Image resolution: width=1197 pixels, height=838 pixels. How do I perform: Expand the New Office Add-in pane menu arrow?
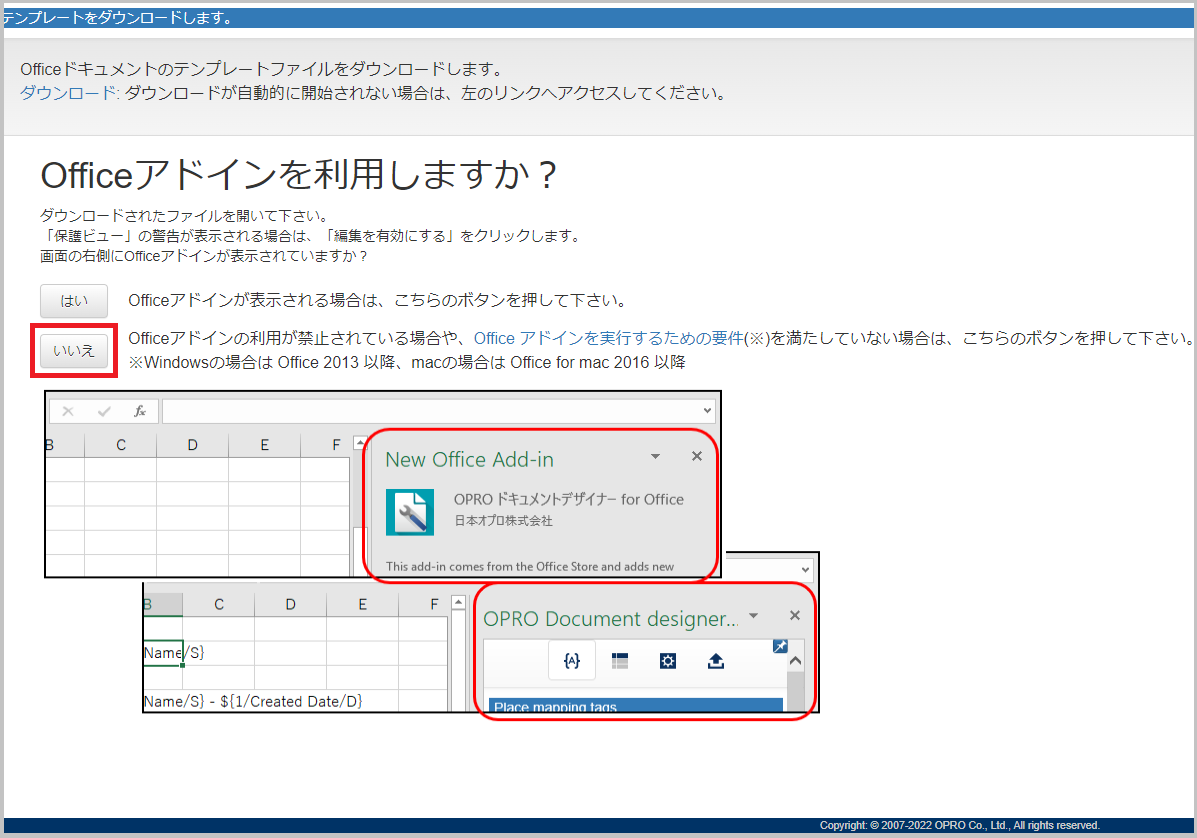click(x=655, y=456)
